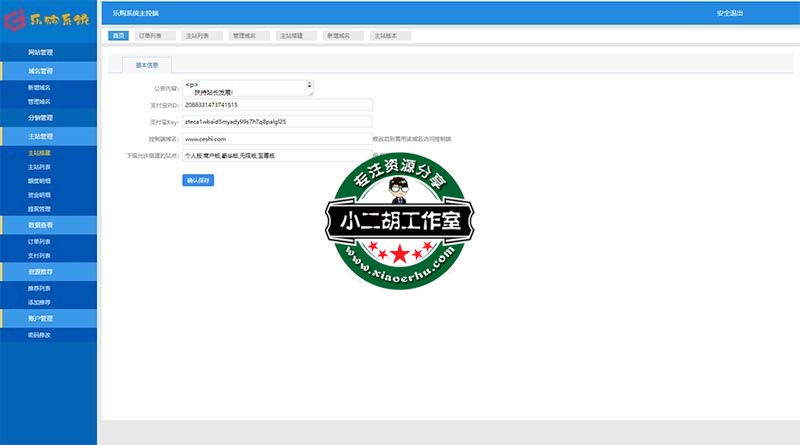Screen dimensions: 800x445
Task: Open 支付列表 in the sidebar
Action: 40,255
